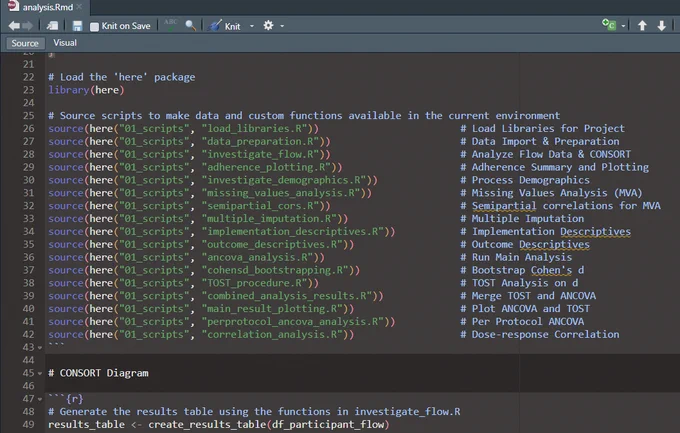Viewport: 680px width, 433px height.
Task: Click the "correlation_analysis.R" source line
Action: [x=201, y=335]
